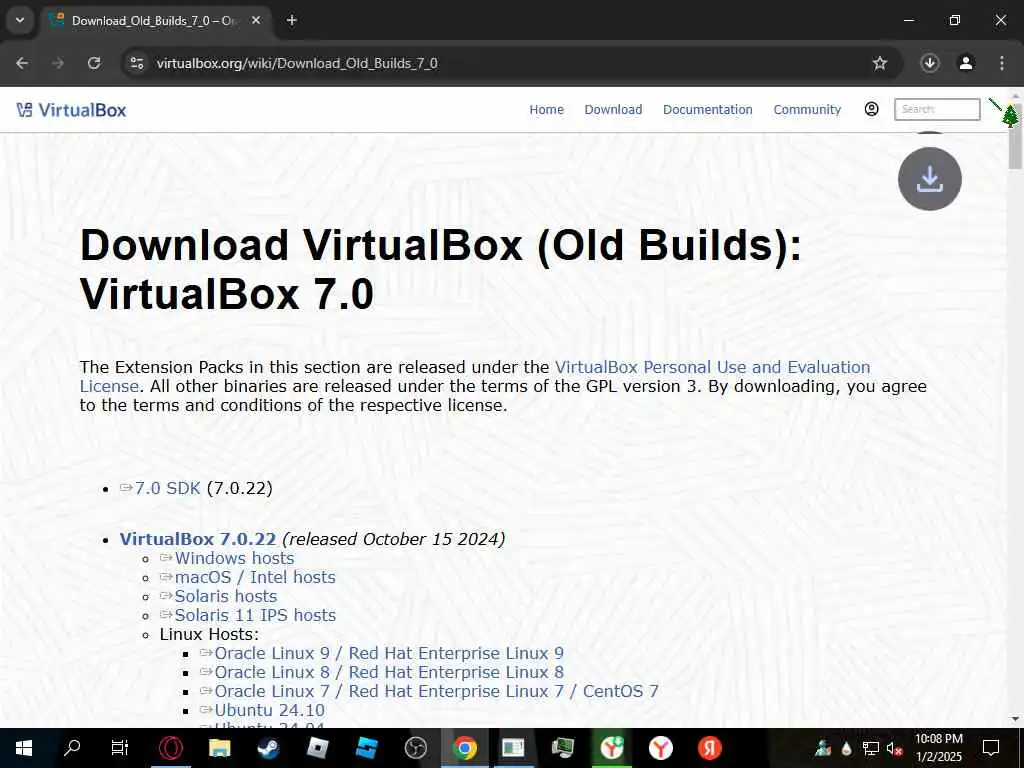Open File Explorer from the taskbar
This screenshot has height=768, width=1024.
click(219, 748)
